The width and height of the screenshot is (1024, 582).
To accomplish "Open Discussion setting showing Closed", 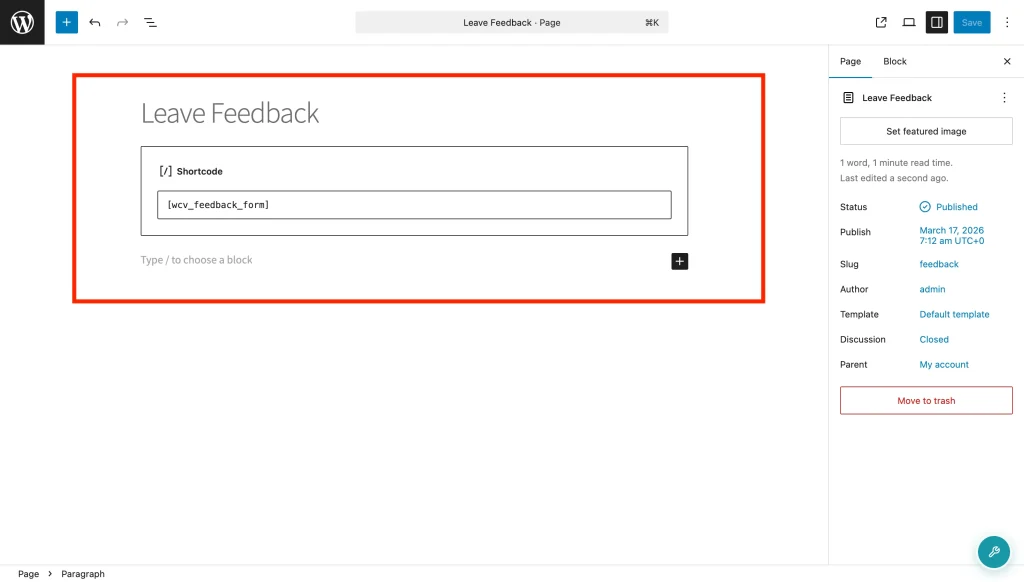I will pyautogui.click(x=934, y=340).
